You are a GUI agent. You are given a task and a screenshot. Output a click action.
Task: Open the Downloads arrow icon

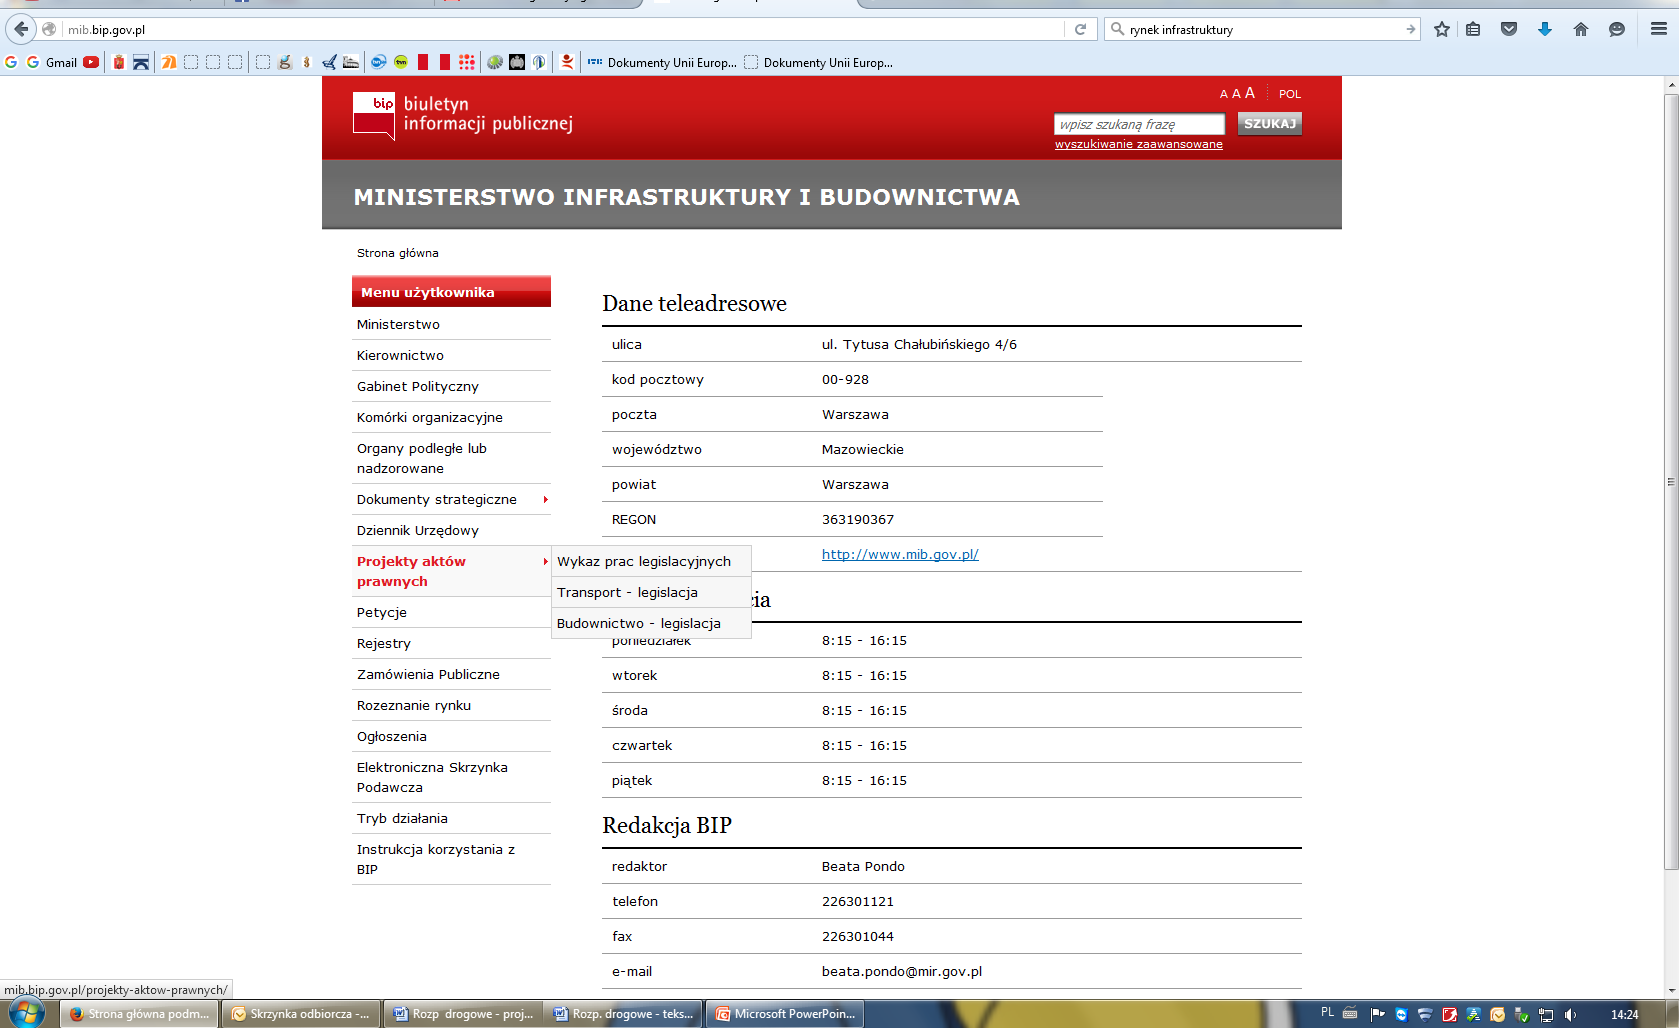(x=1545, y=29)
